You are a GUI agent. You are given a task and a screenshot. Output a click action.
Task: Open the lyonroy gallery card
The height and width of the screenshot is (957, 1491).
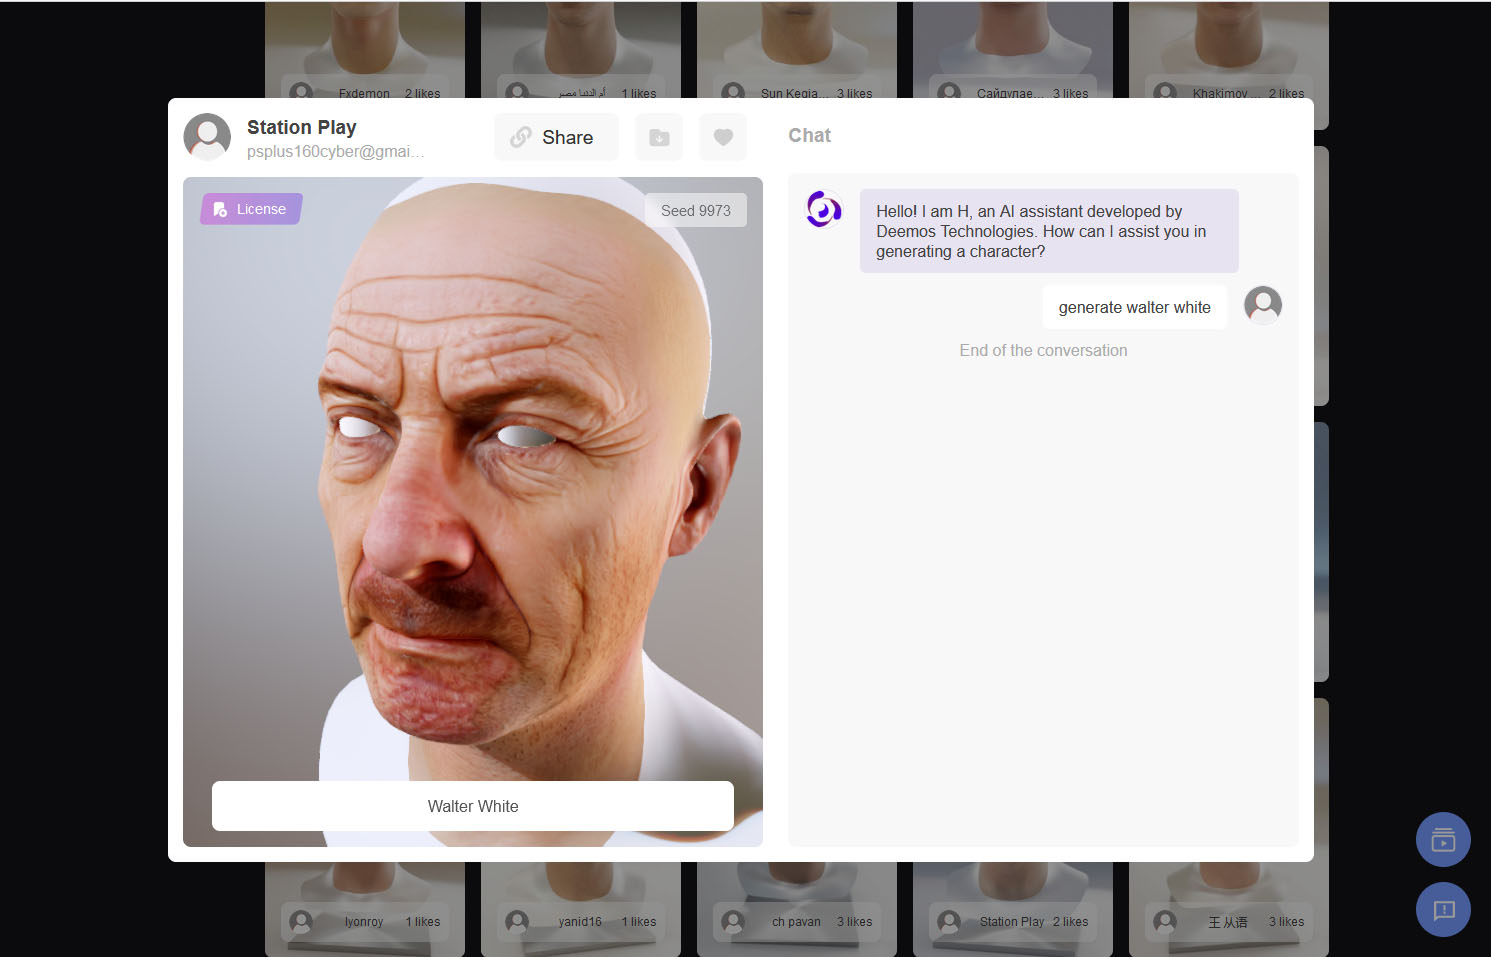(365, 909)
